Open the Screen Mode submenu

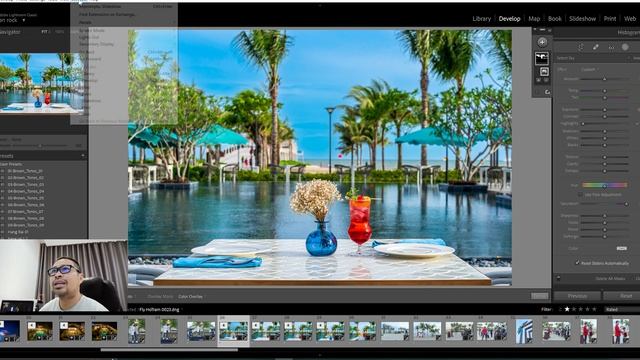pyautogui.click(x=92, y=30)
